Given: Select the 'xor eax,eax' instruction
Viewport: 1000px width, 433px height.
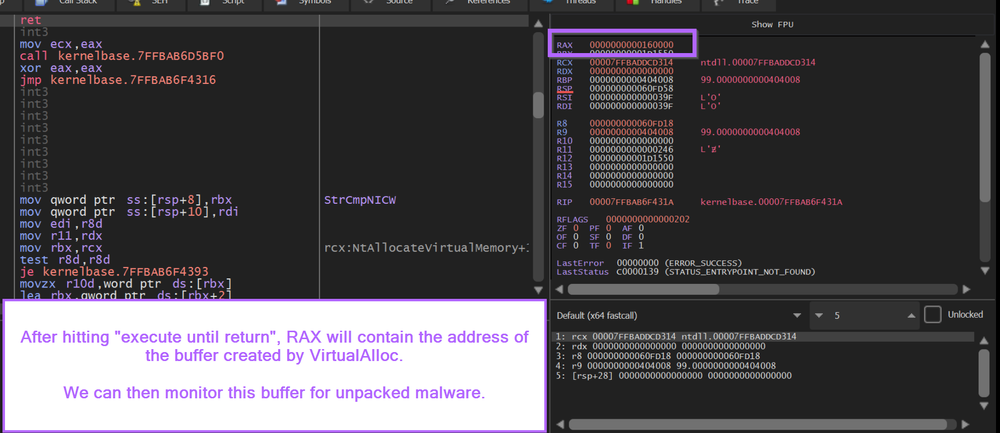Looking at the screenshot, I should tap(61, 68).
